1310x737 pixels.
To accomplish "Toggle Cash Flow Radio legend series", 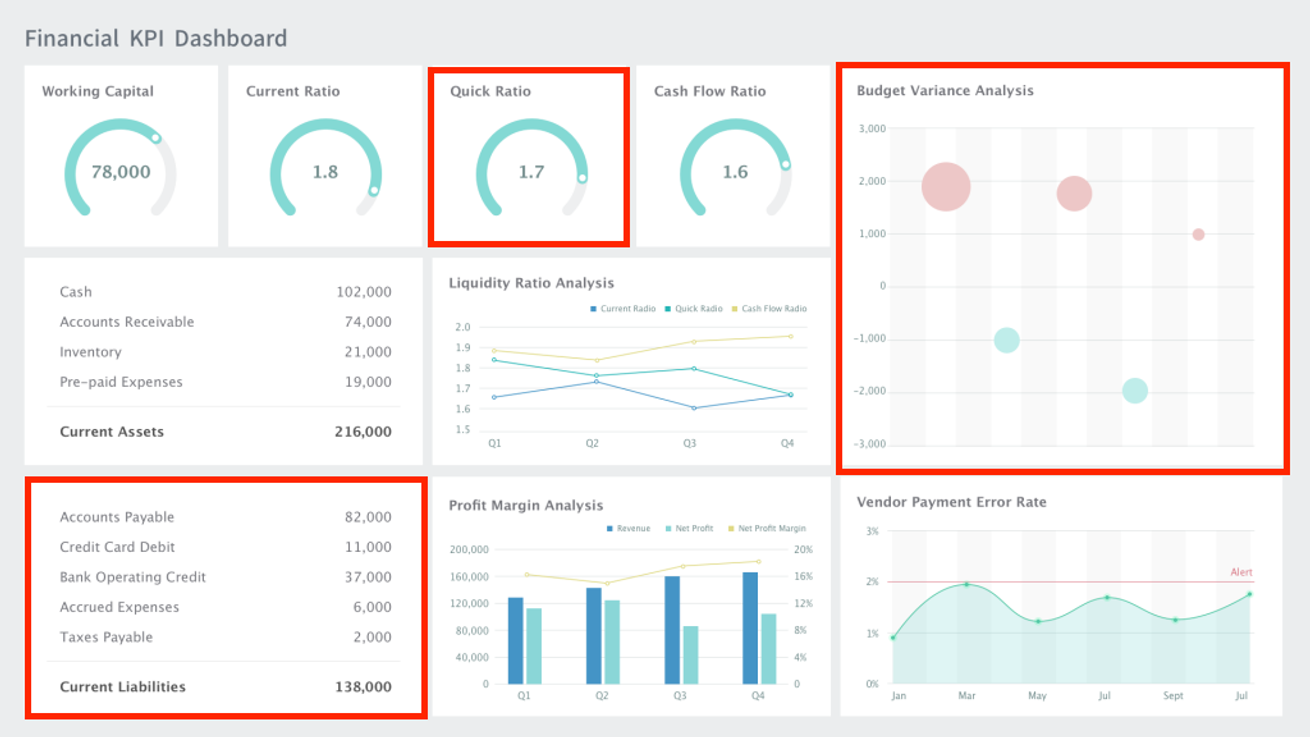I will (768, 309).
